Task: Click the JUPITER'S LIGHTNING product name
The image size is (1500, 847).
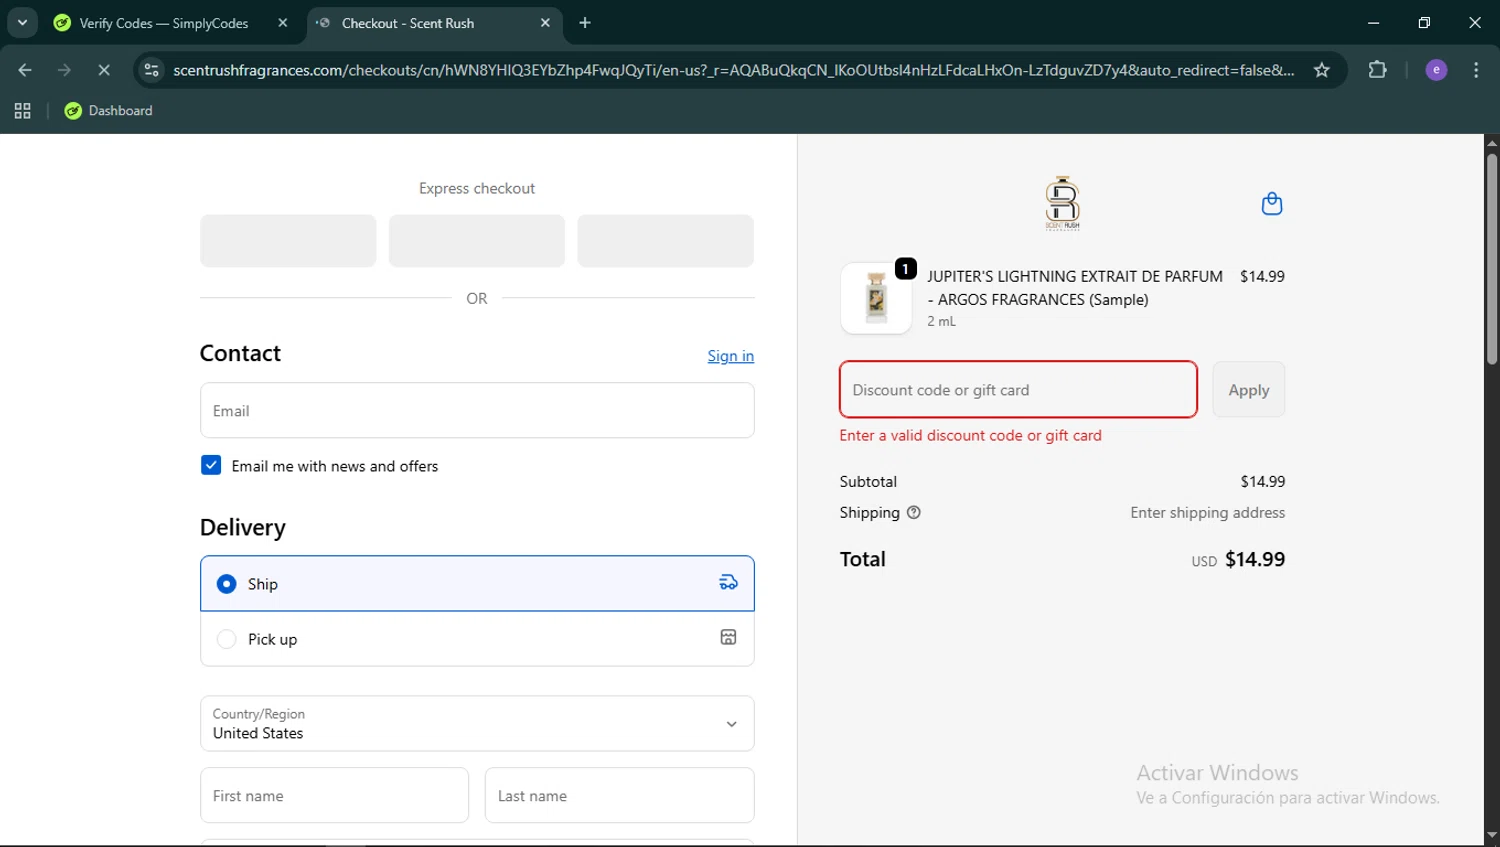Action: 1075,288
